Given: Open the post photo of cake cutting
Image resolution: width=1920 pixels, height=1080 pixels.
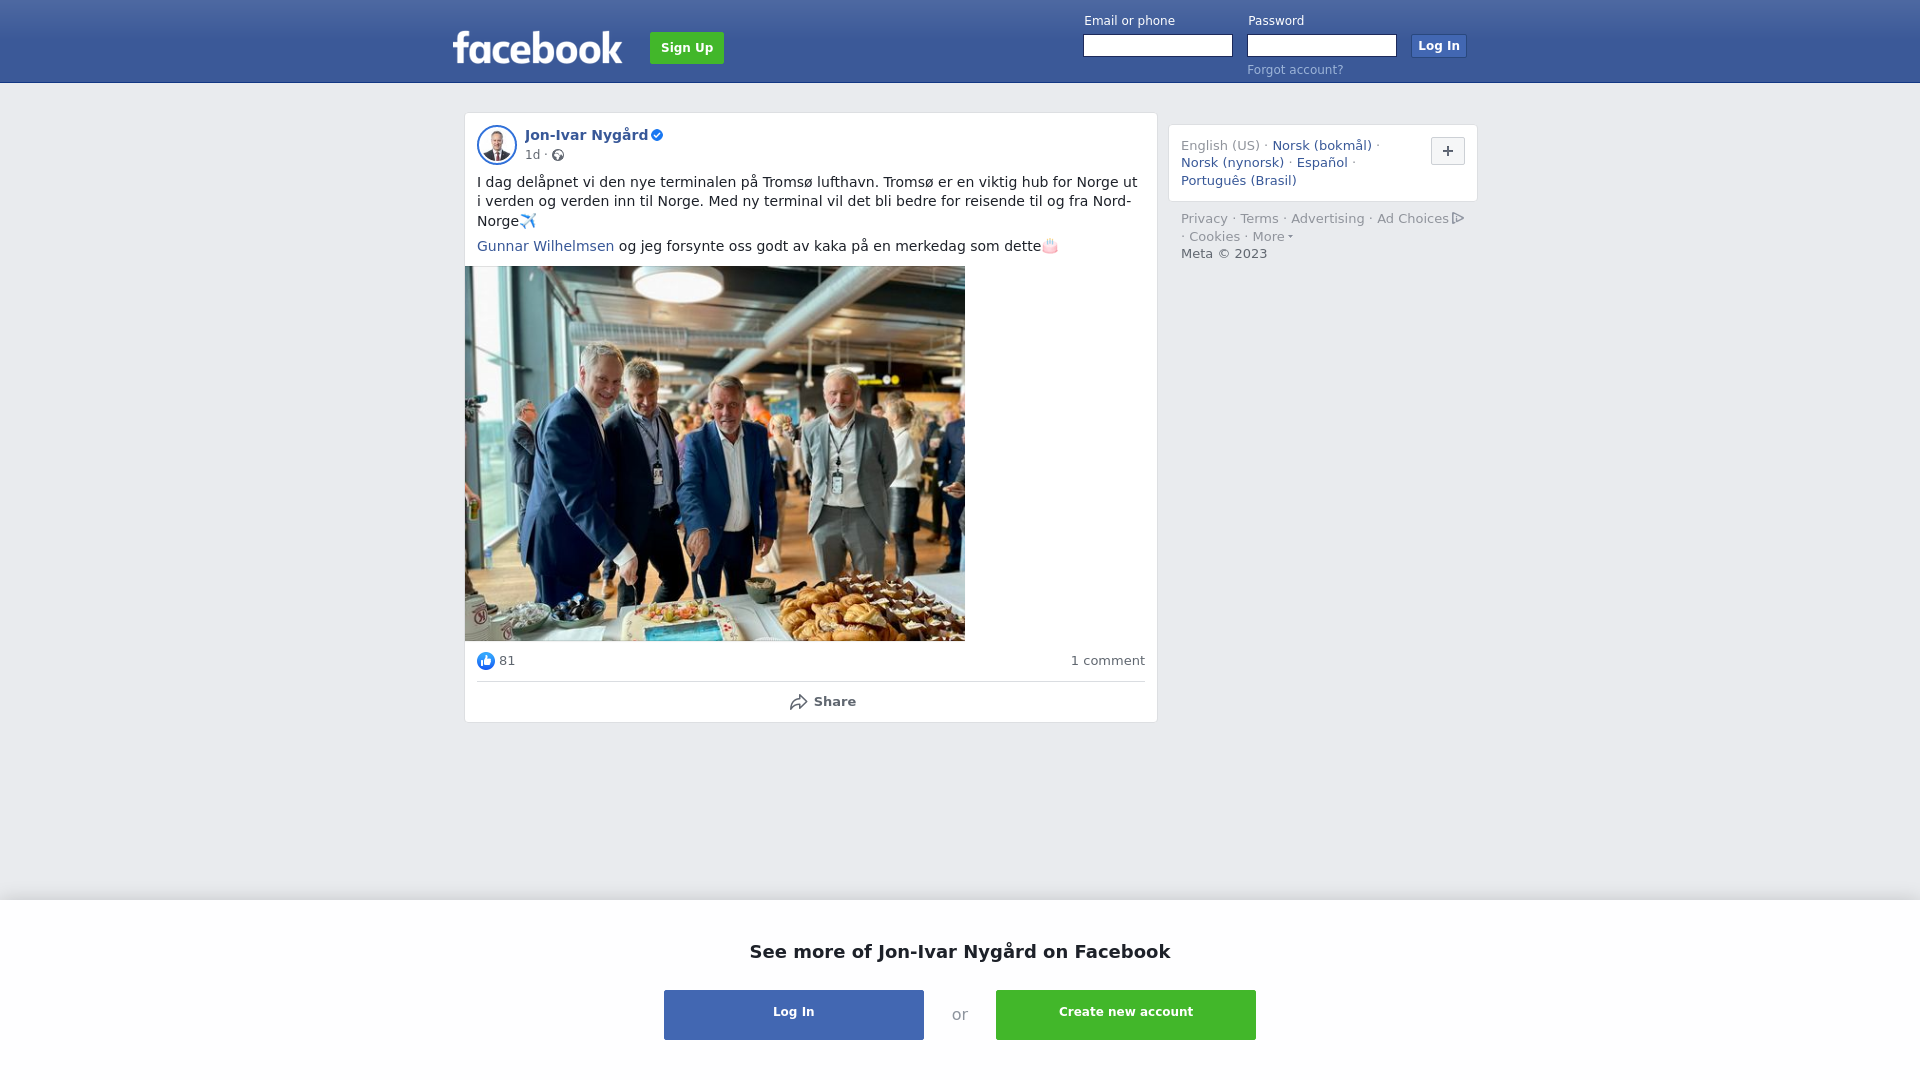Looking at the screenshot, I should pos(715,453).
